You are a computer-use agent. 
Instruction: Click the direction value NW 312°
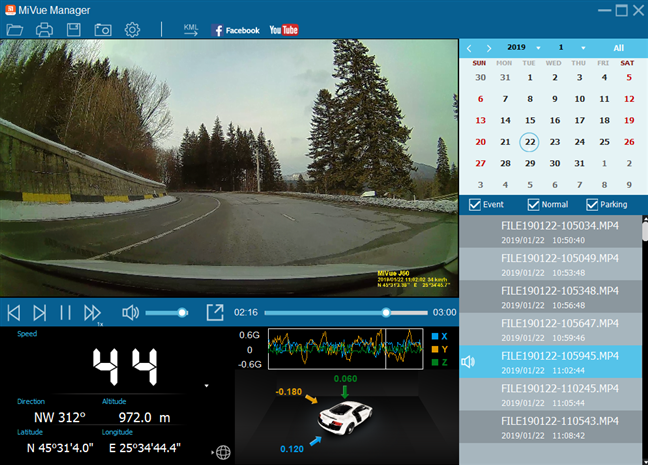click(60, 417)
